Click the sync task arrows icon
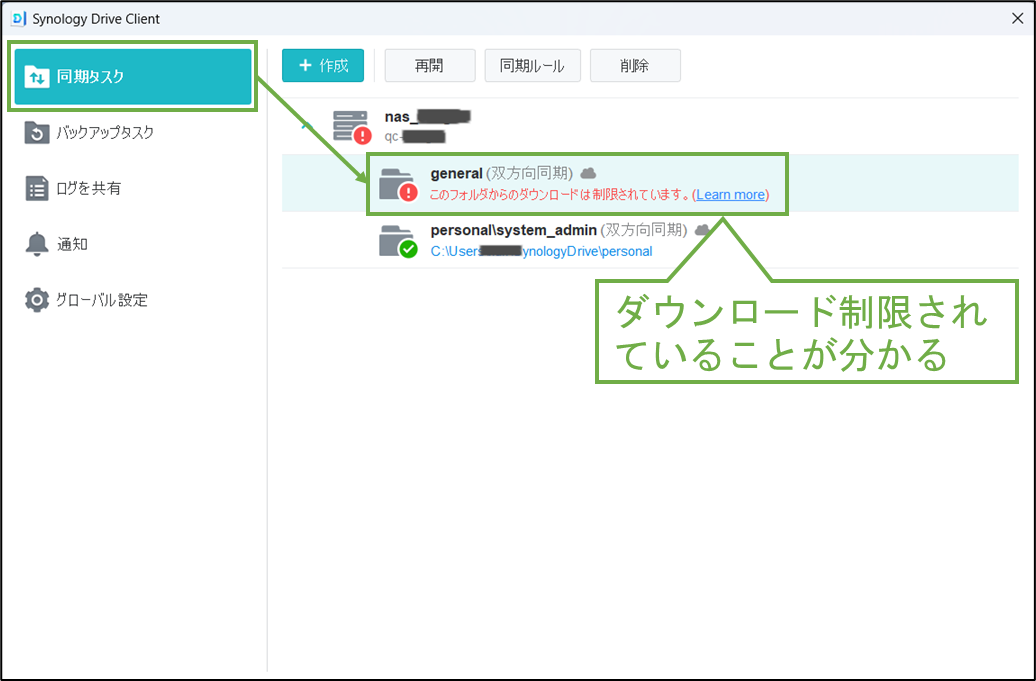The width and height of the screenshot is (1036, 681). pos(36,77)
